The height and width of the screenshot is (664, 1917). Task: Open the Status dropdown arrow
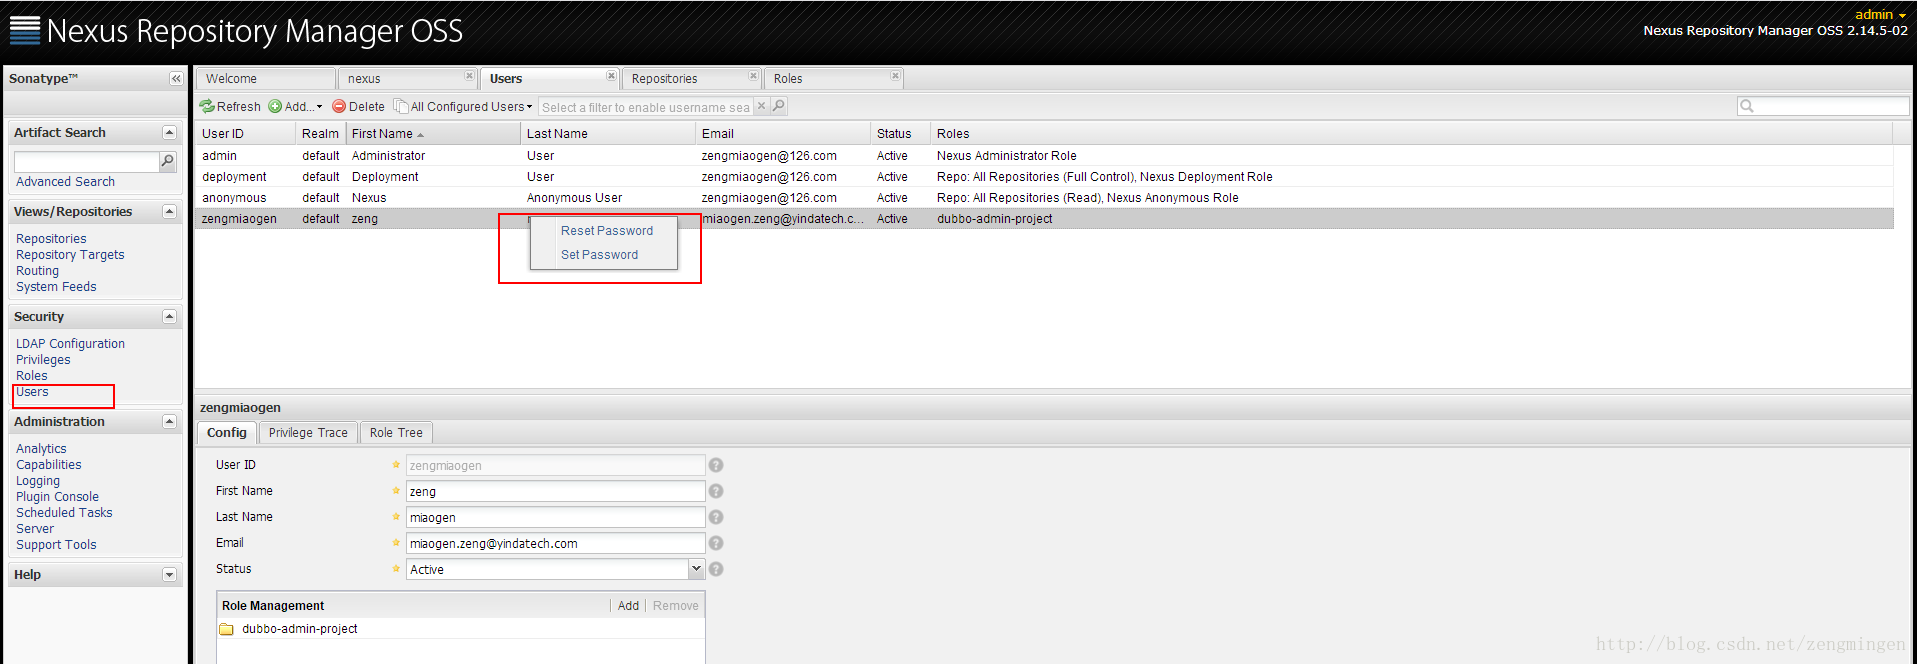click(x=696, y=569)
